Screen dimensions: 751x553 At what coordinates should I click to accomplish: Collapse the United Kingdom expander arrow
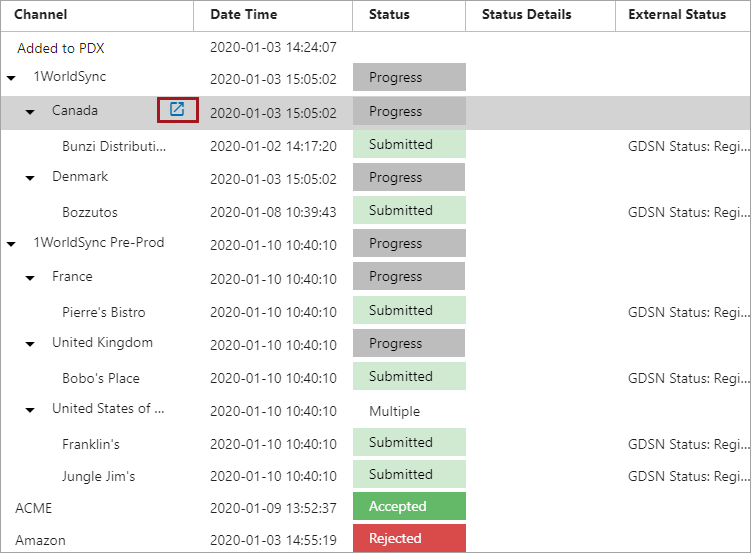point(30,344)
